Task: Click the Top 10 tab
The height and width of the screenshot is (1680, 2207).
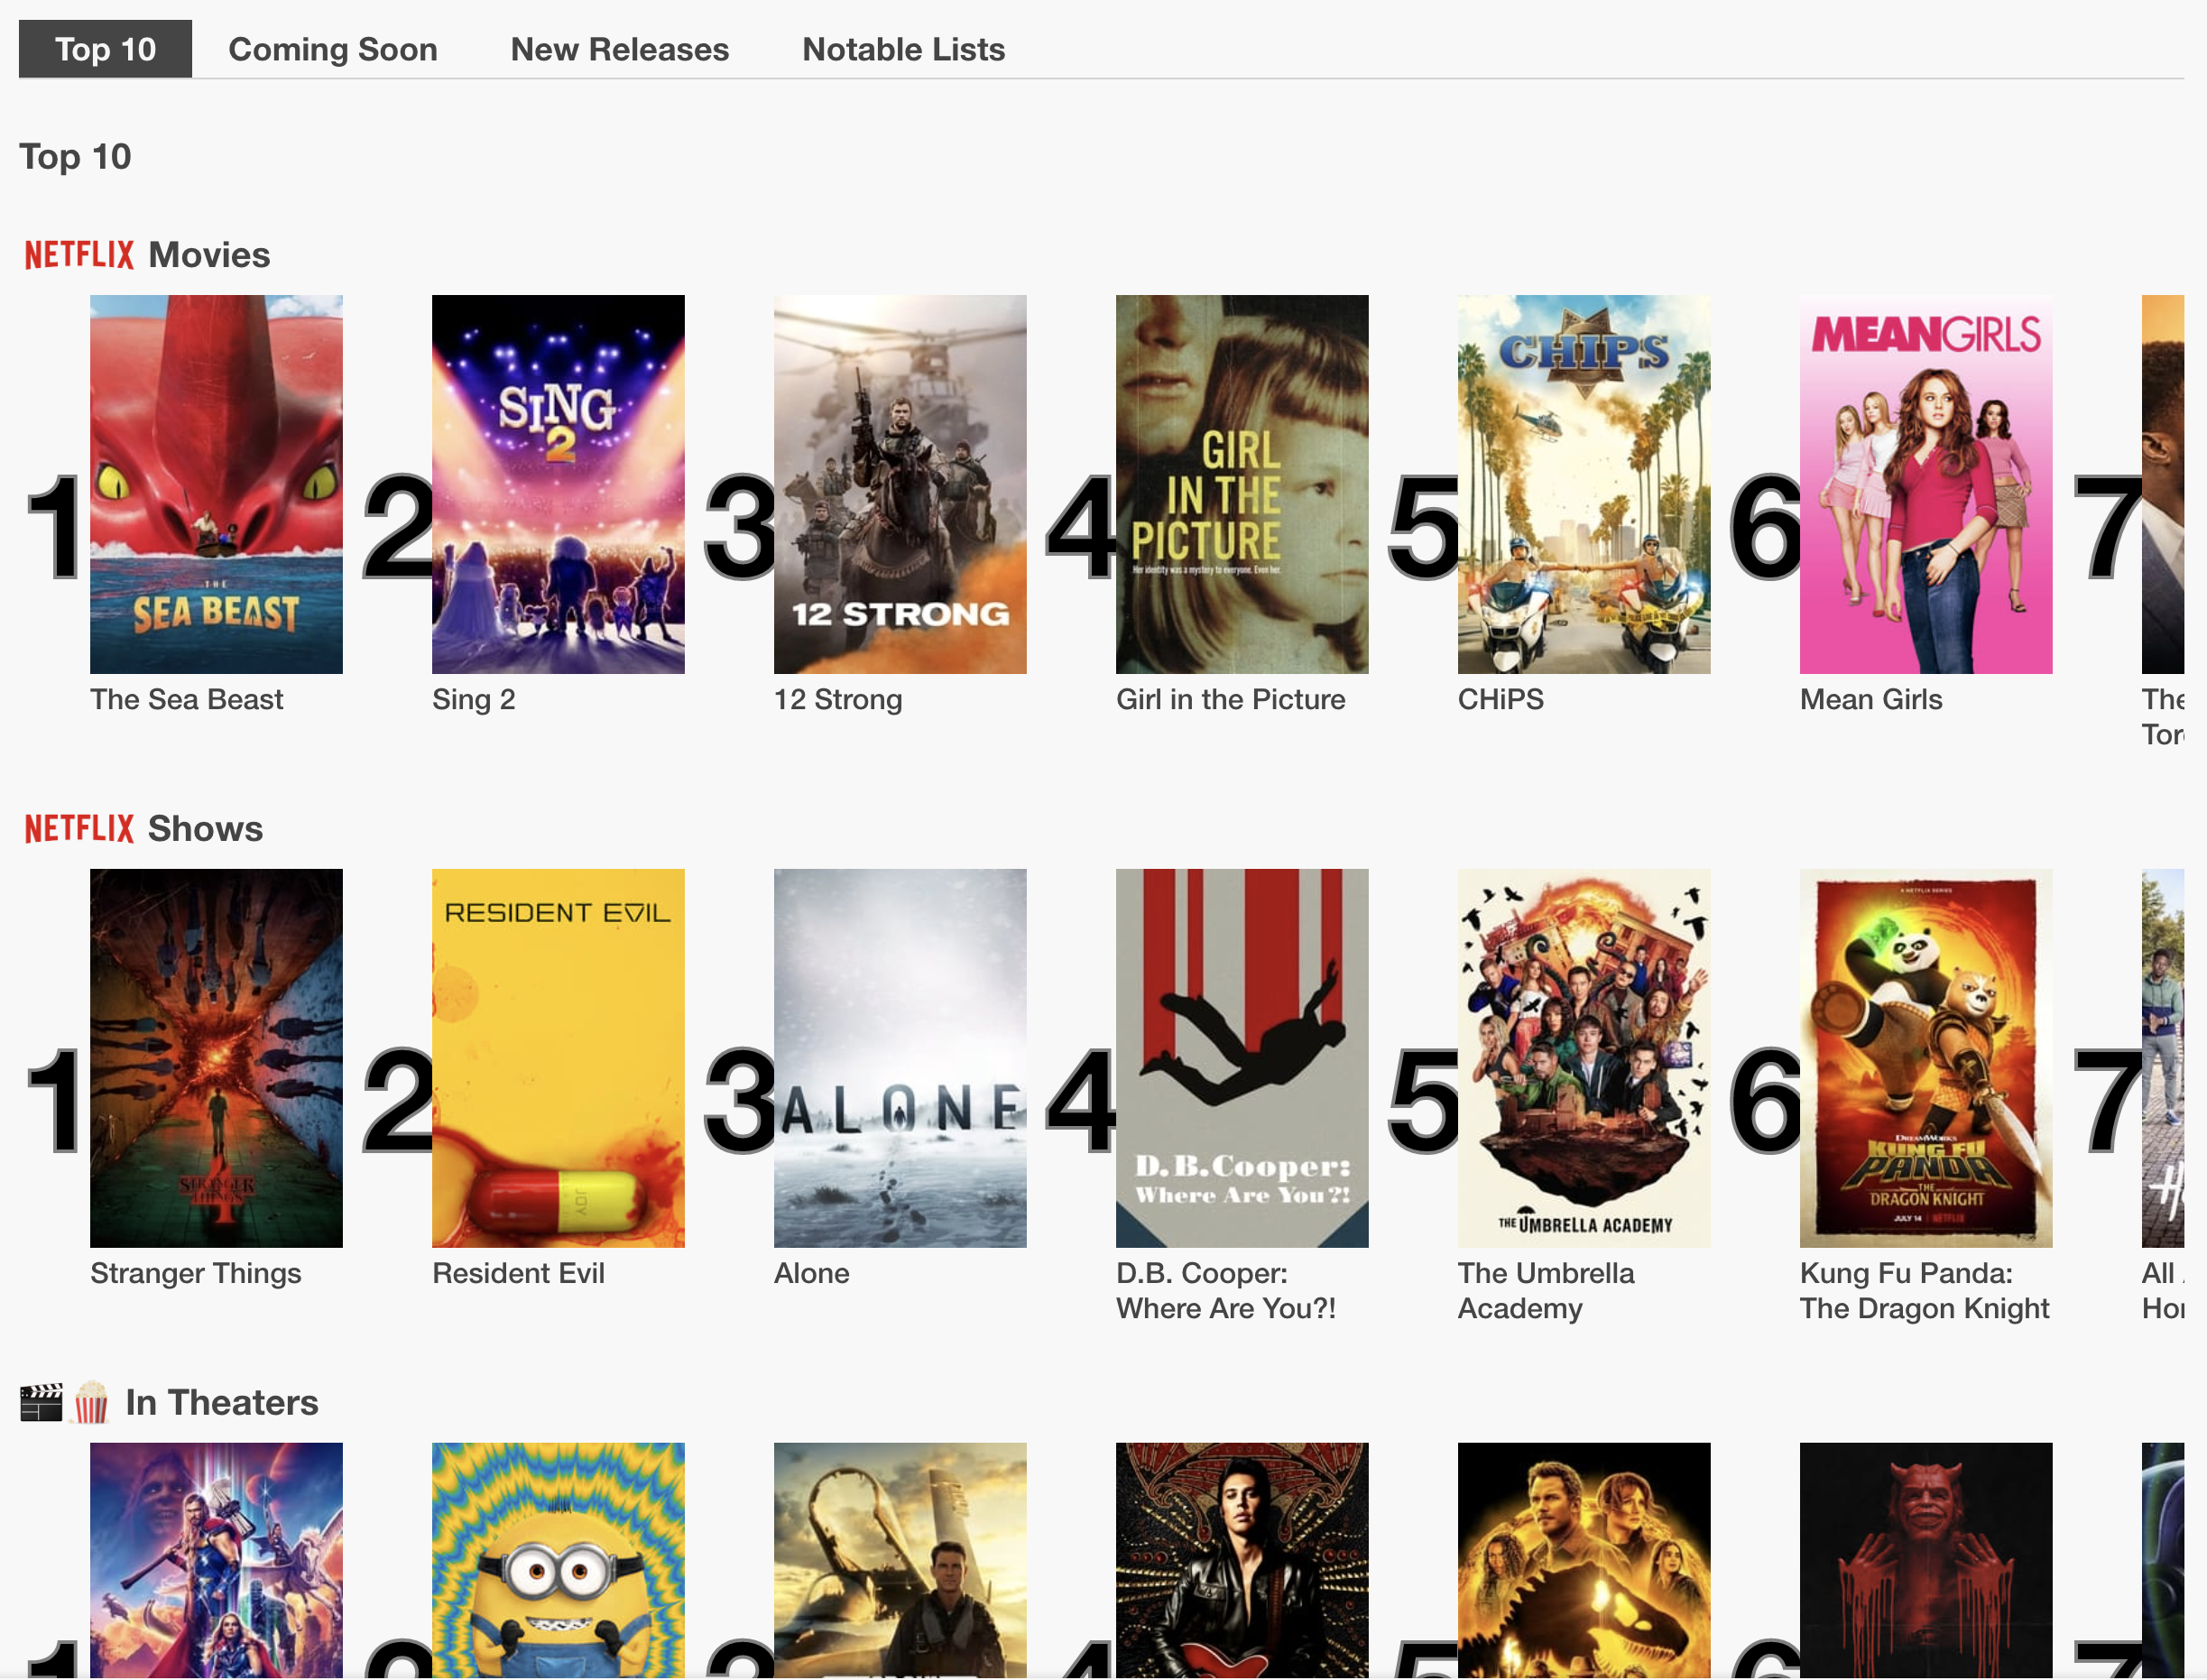Action: tap(105, 49)
